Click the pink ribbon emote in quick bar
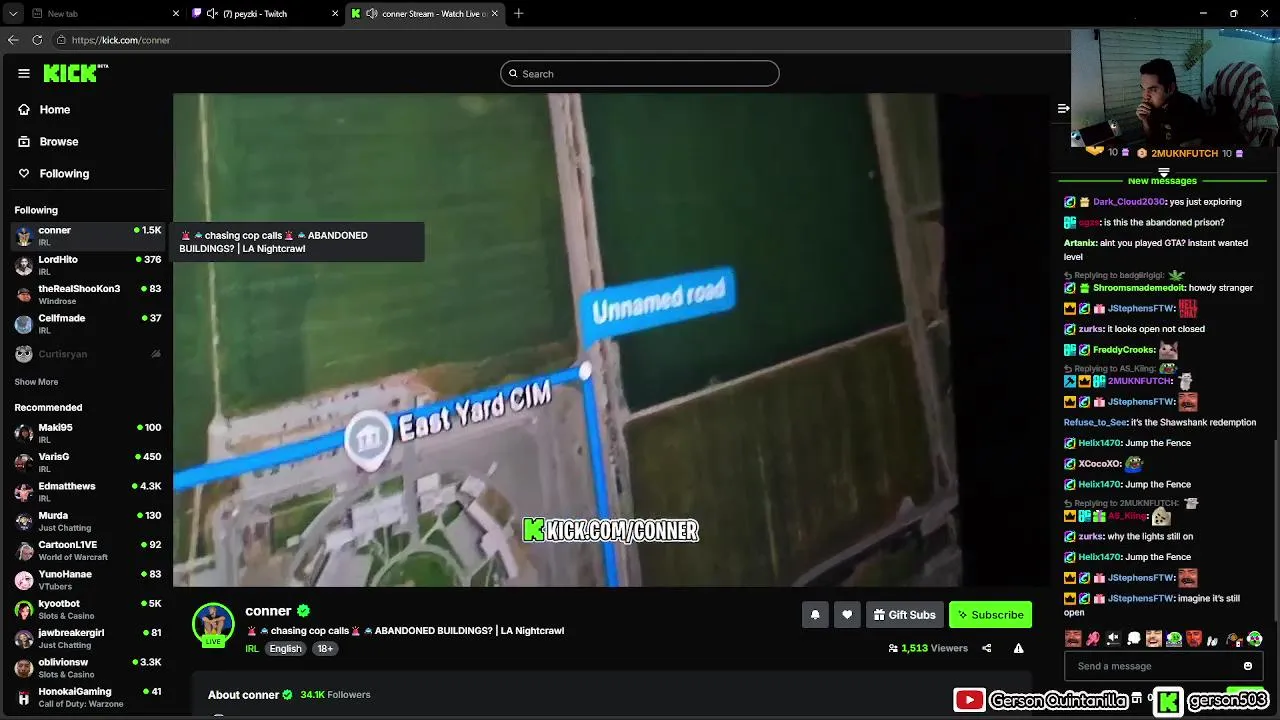Screen dimensions: 1280x720 (1093, 638)
